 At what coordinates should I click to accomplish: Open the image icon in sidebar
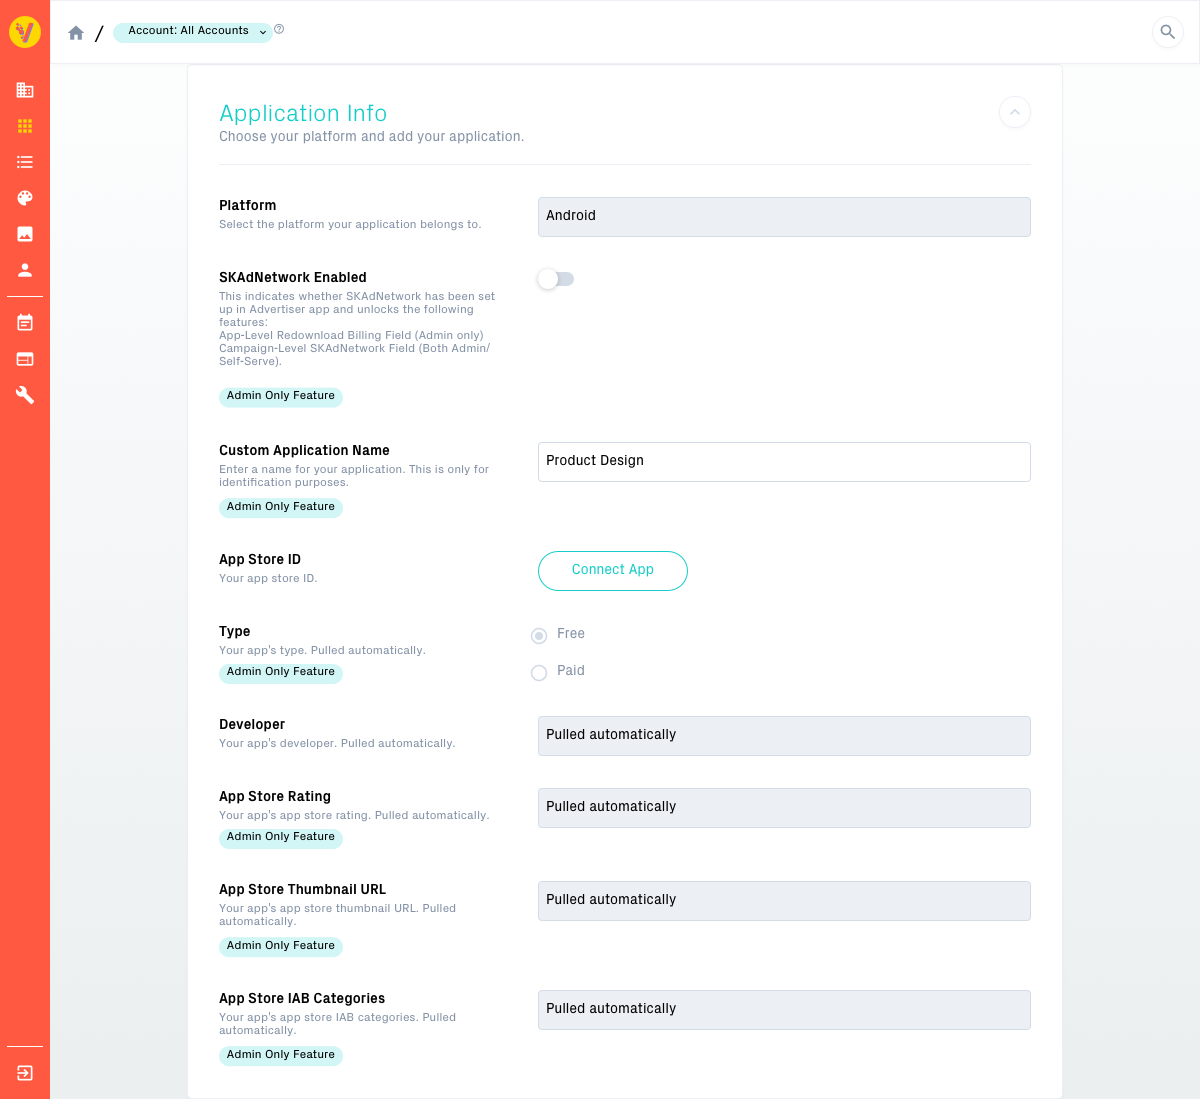pos(25,234)
